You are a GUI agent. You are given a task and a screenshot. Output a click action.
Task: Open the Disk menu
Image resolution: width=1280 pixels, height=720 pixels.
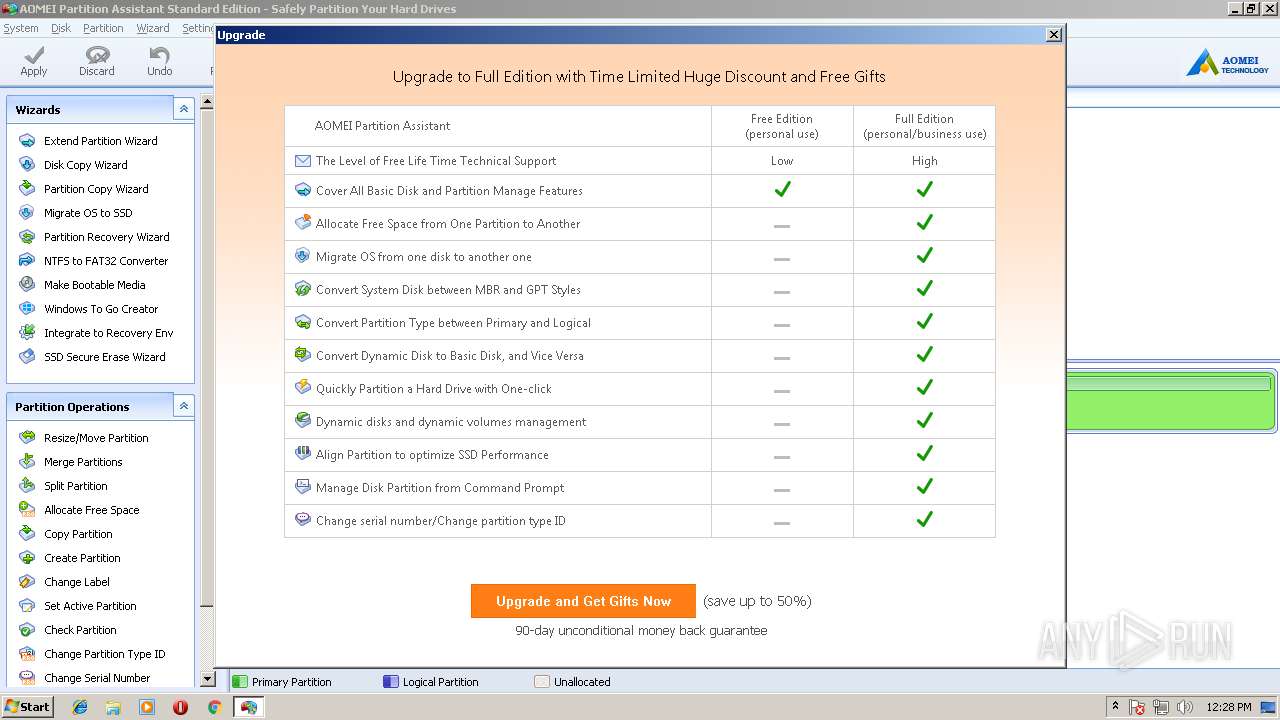(x=61, y=28)
